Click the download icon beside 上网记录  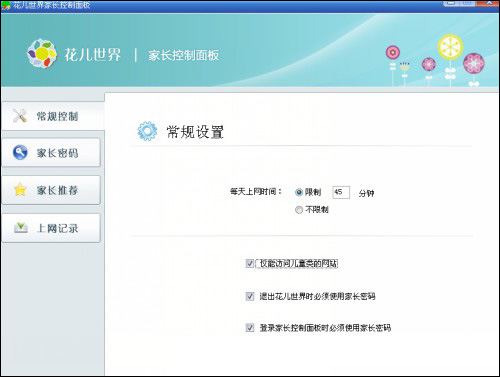coord(21,228)
